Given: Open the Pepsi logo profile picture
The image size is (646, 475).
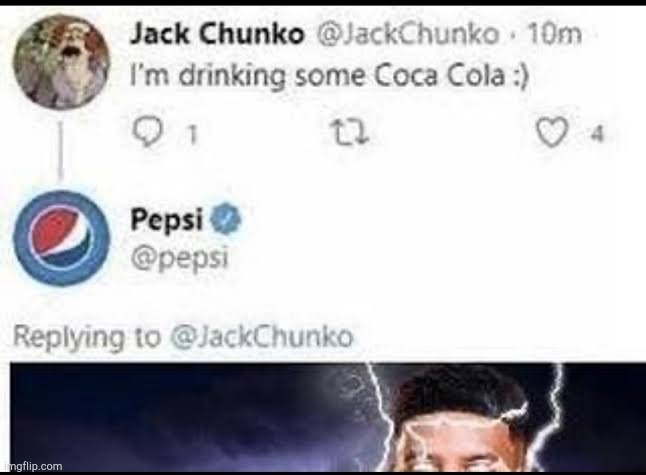Looking at the screenshot, I should [x=61, y=238].
